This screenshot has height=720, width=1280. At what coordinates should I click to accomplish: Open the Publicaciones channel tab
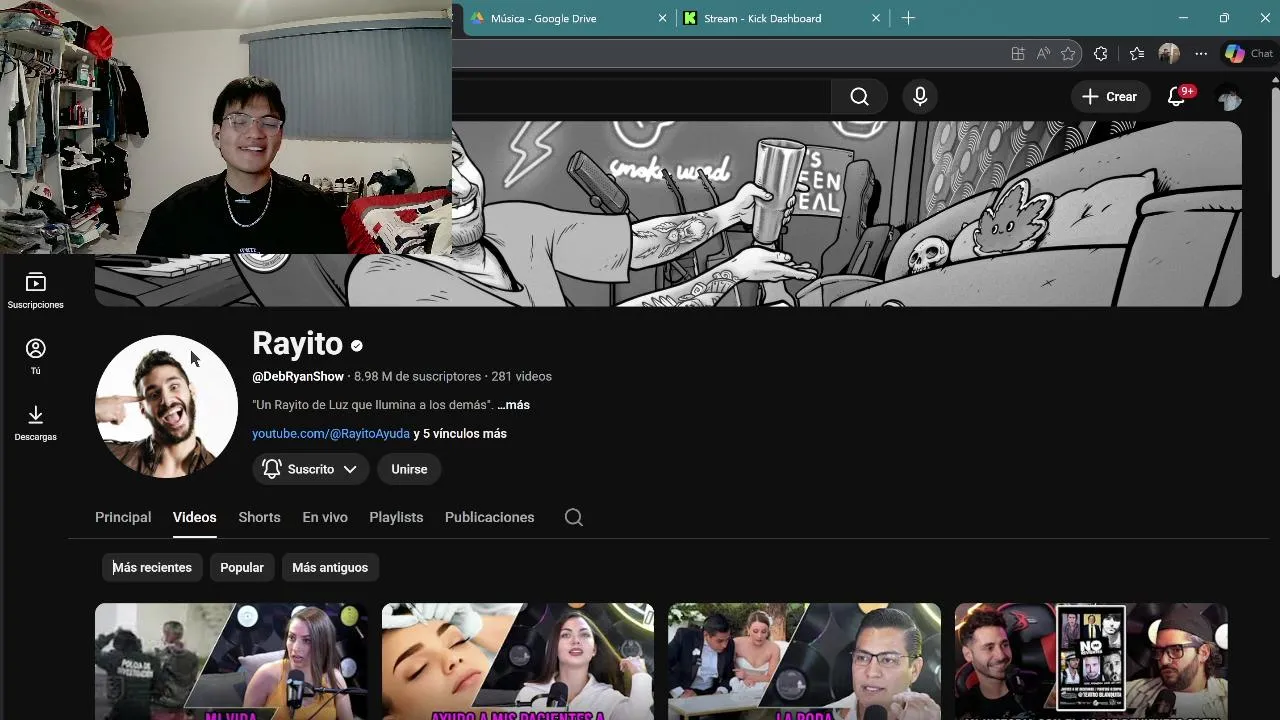[489, 517]
